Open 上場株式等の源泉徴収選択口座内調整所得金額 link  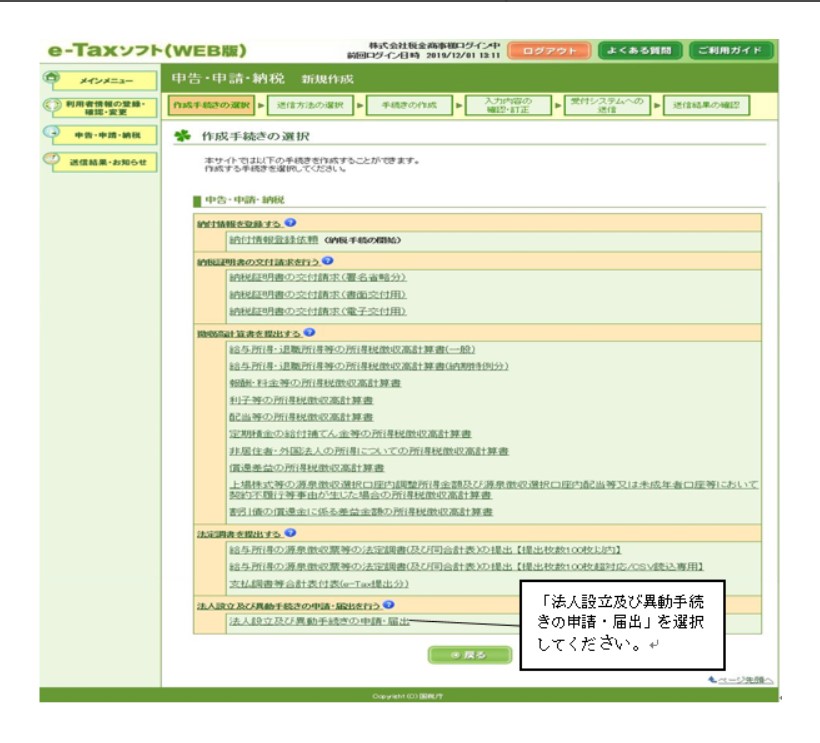click(494, 489)
